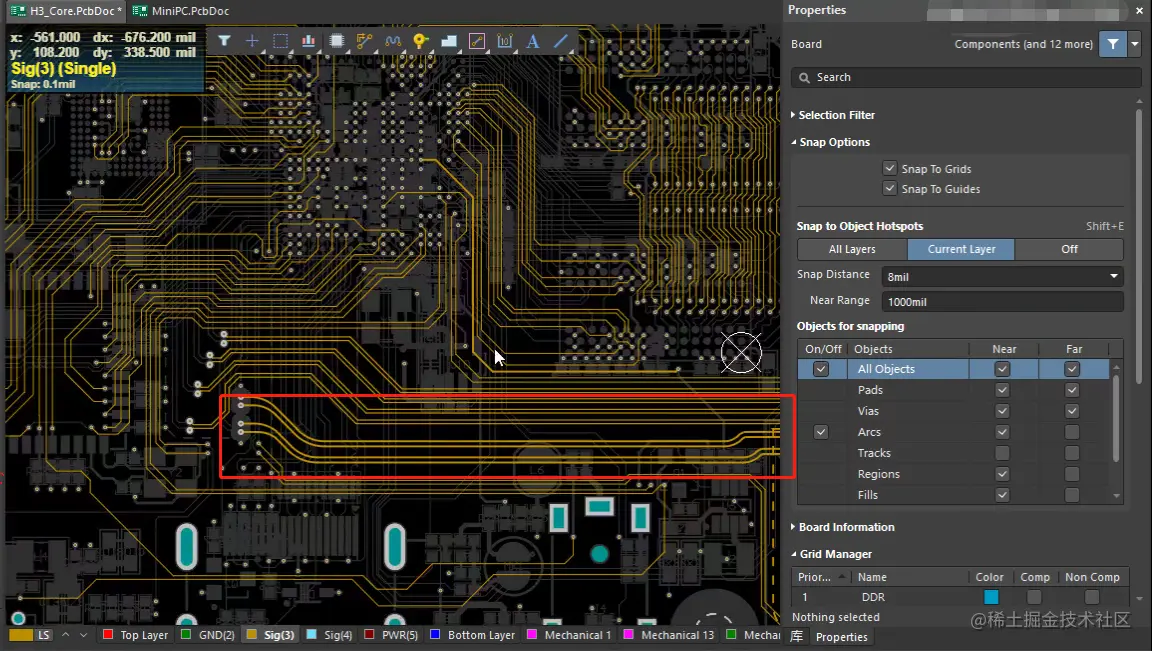Switch to the GND(2) layer tab

coord(208,635)
